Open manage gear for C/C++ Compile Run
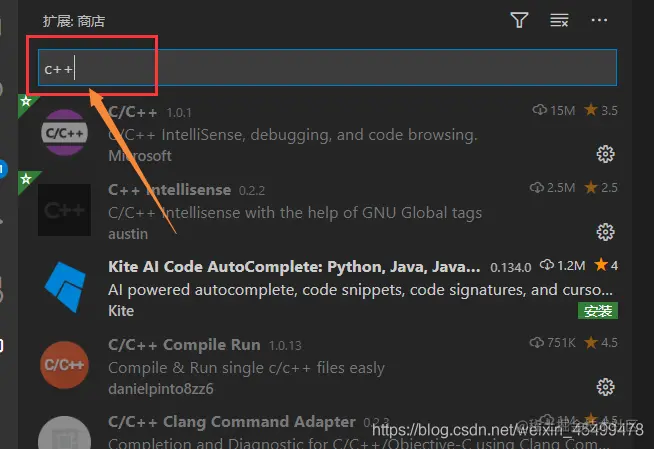 pyautogui.click(x=605, y=387)
